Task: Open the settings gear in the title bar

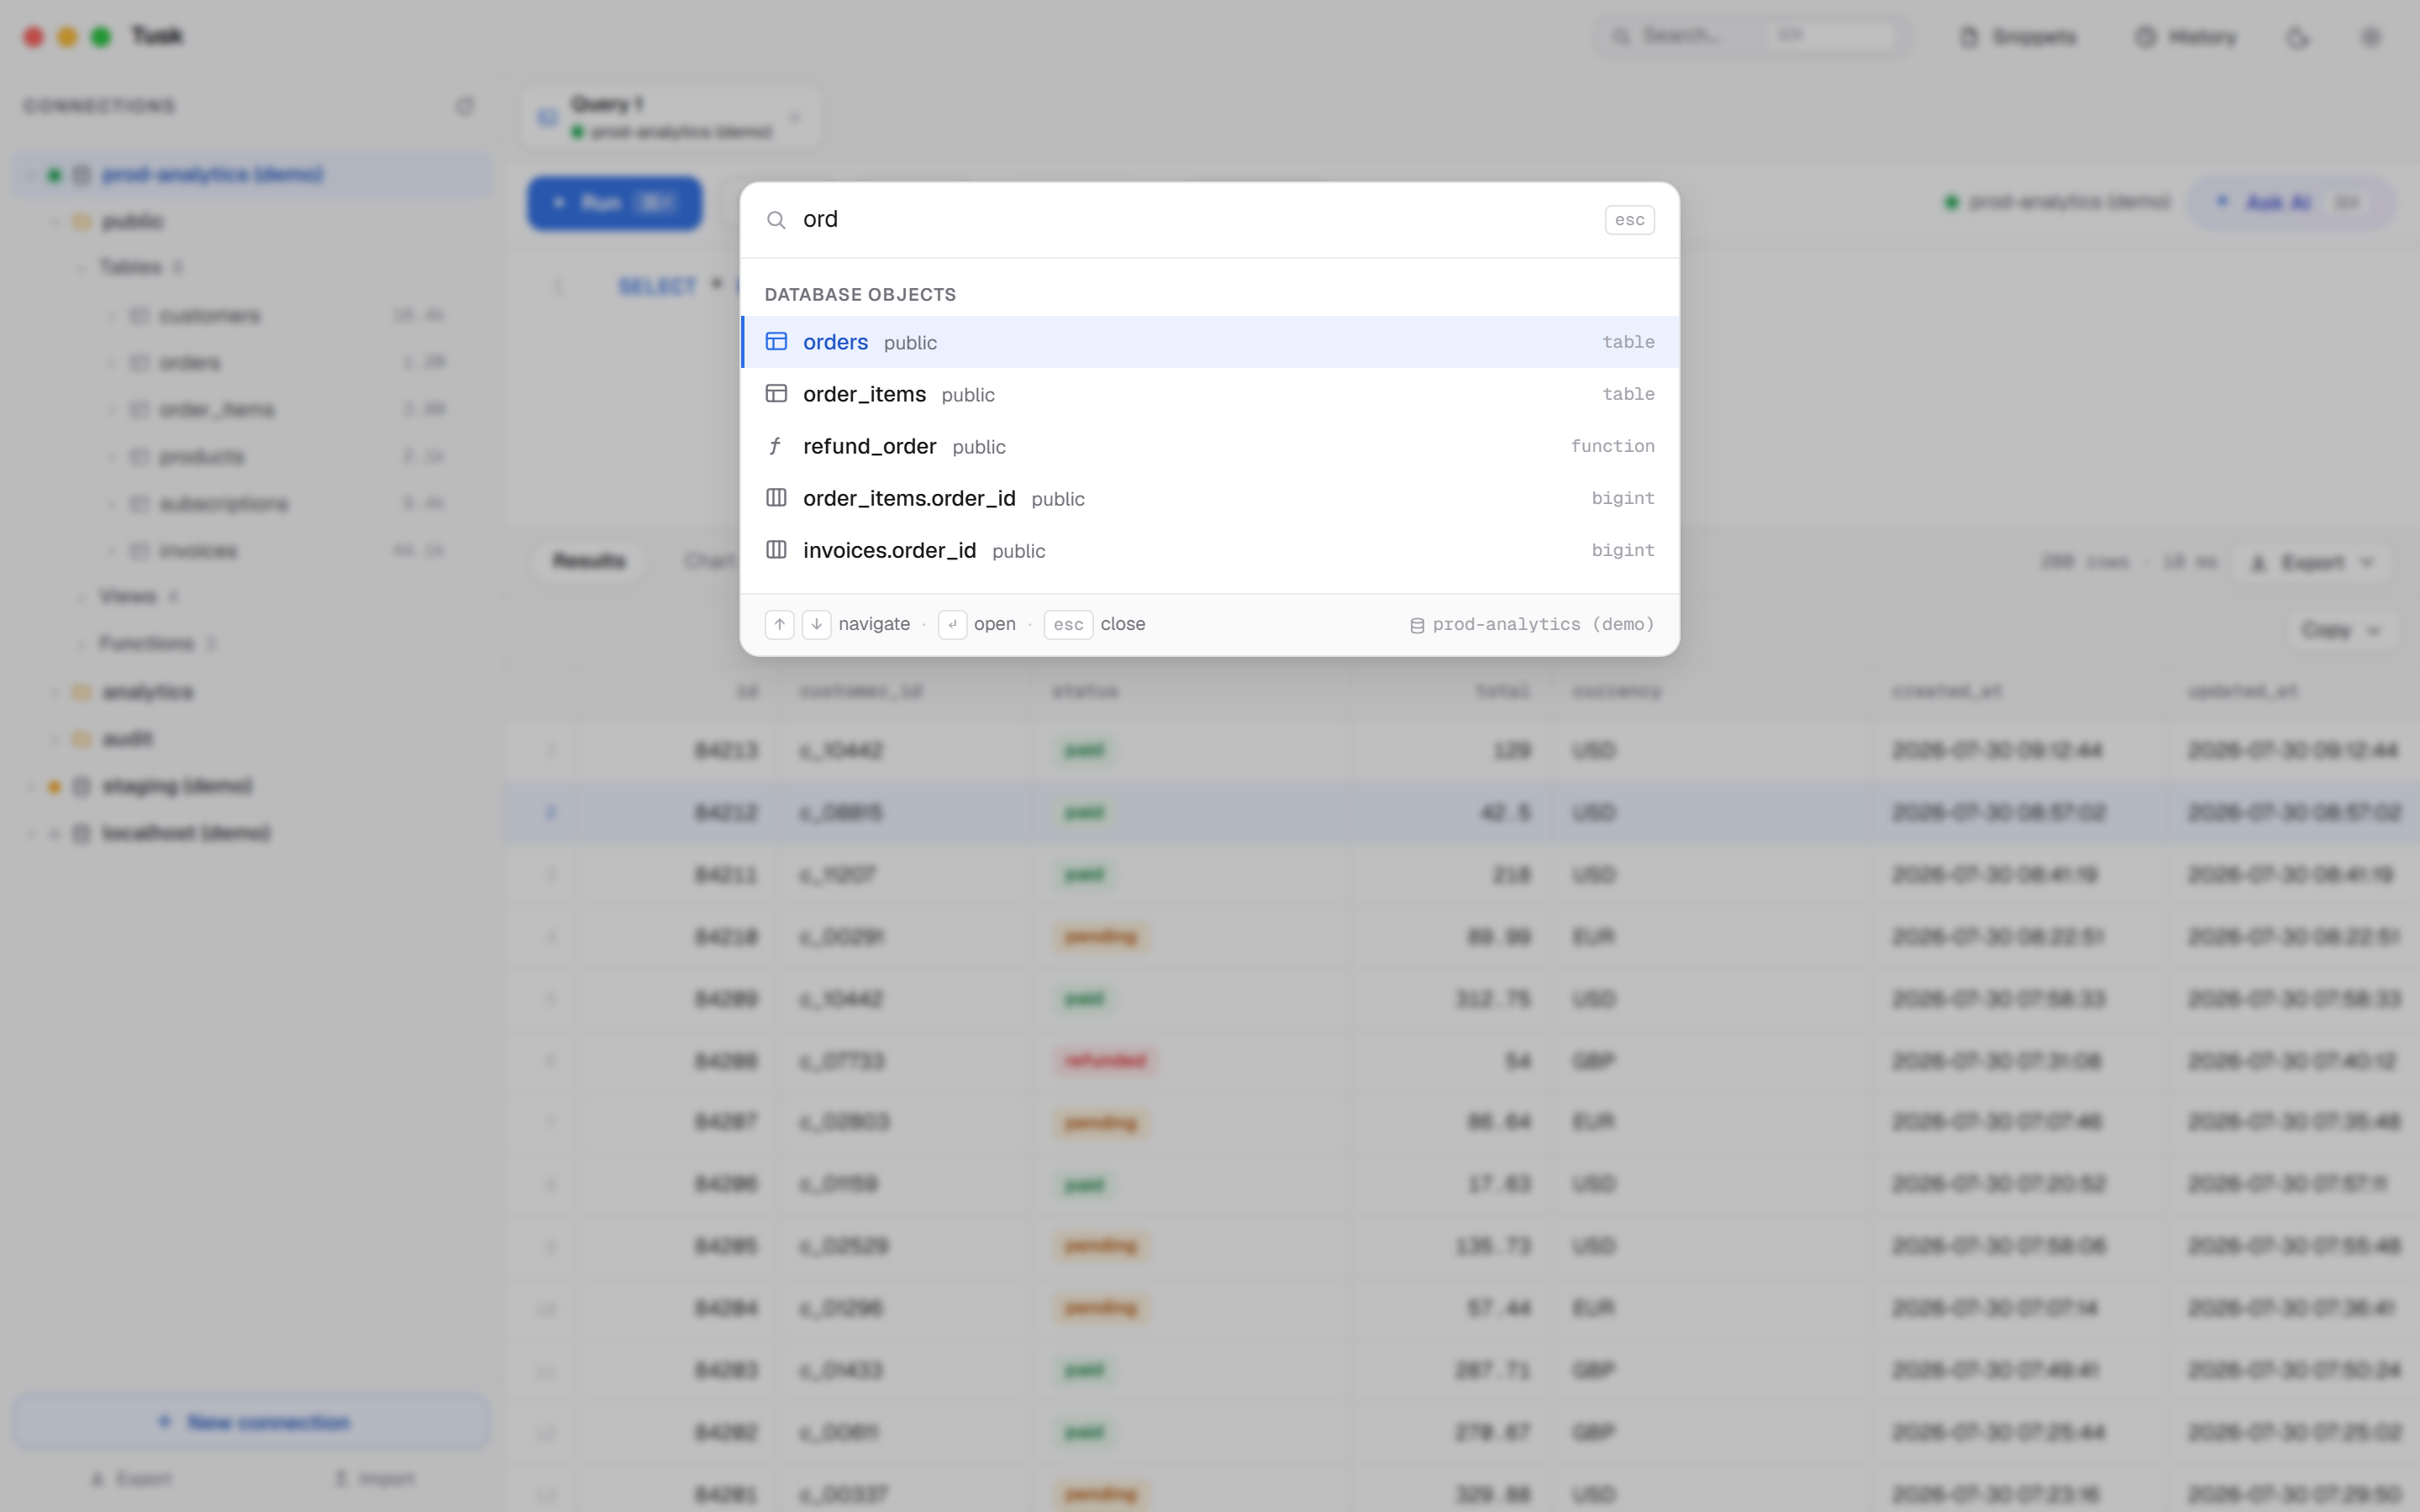Action: pos(2371,37)
